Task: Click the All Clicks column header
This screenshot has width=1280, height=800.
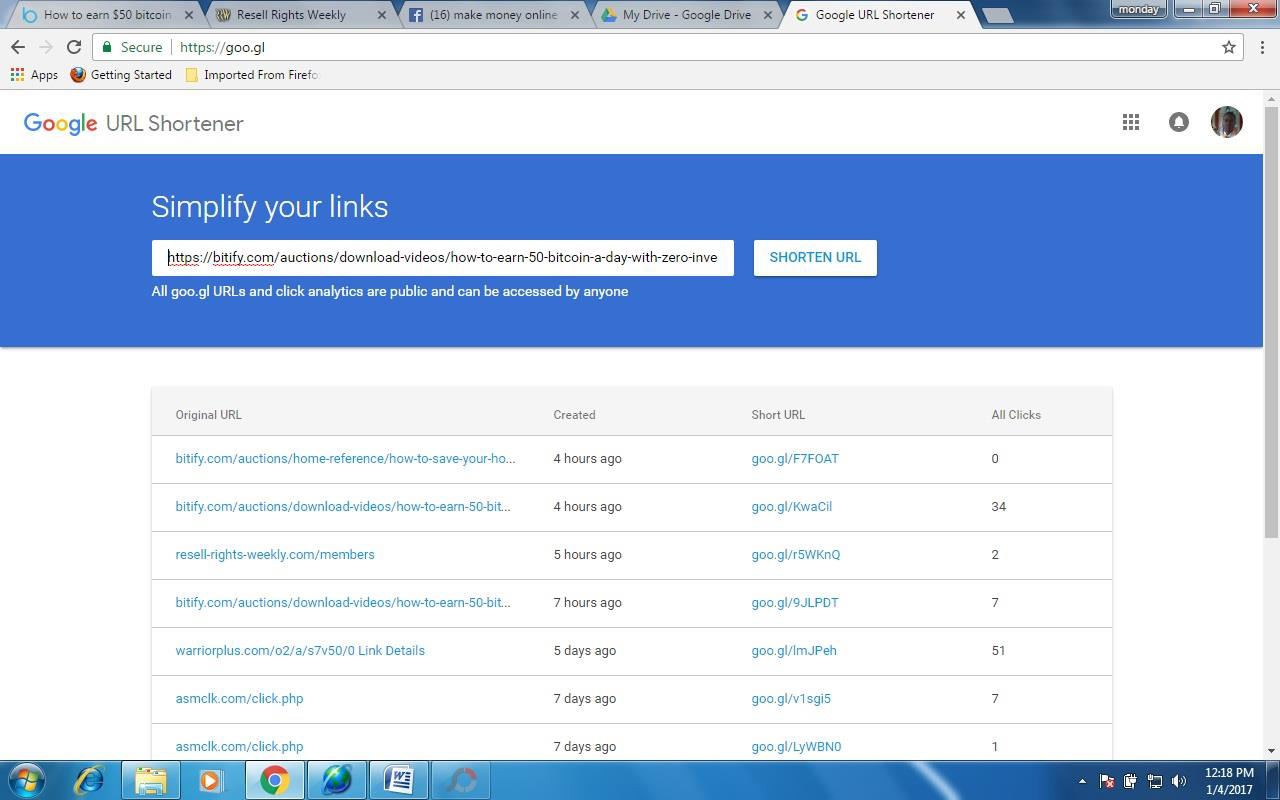Action: pos(1016,414)
